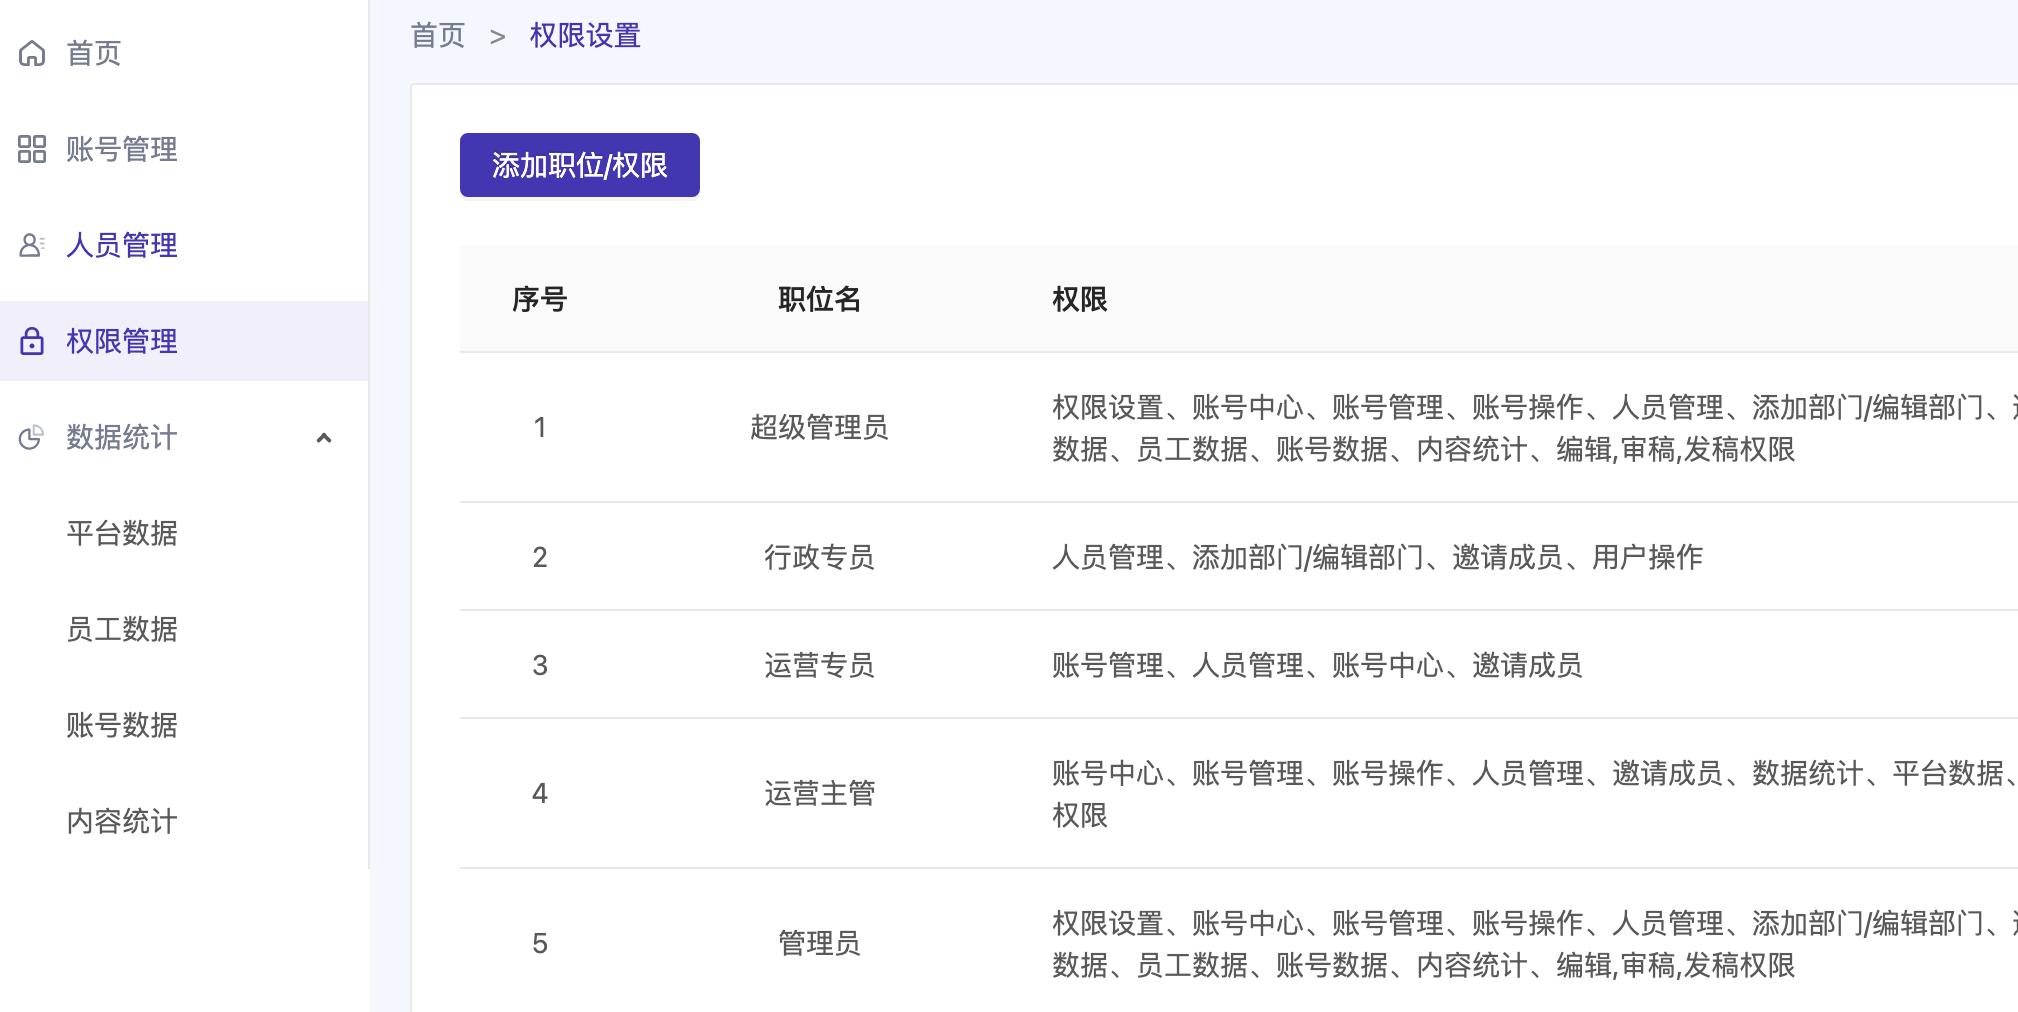Collapse the 数据统计 submenu chevron
The image size is (2018, 1012).
pos(323,438)
